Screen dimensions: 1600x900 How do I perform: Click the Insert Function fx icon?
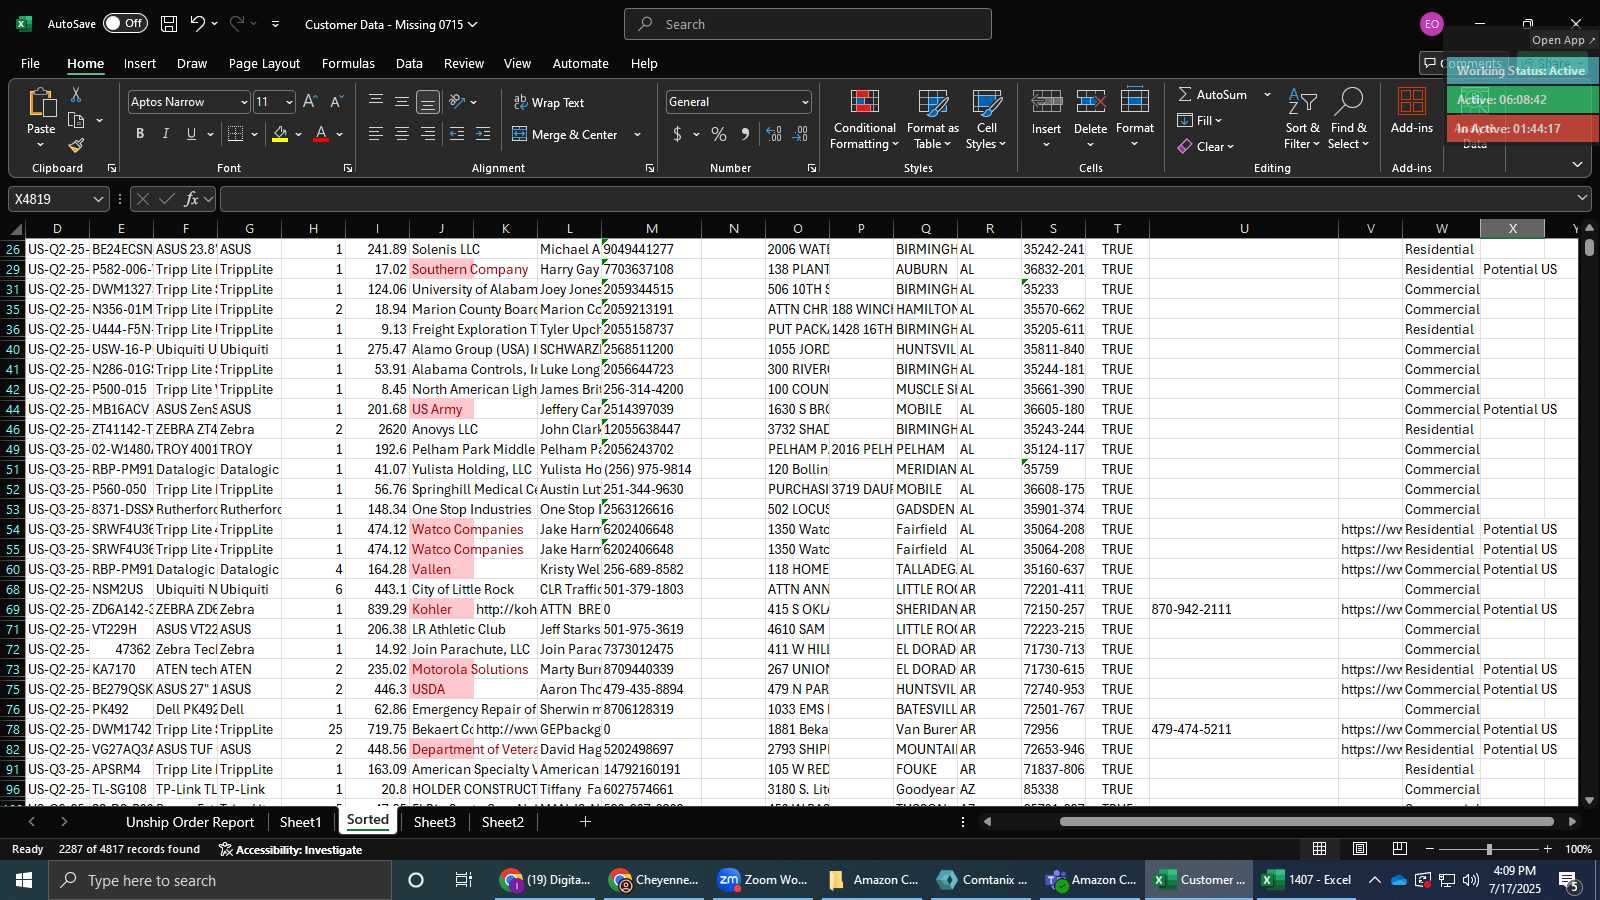coord(191,199)
